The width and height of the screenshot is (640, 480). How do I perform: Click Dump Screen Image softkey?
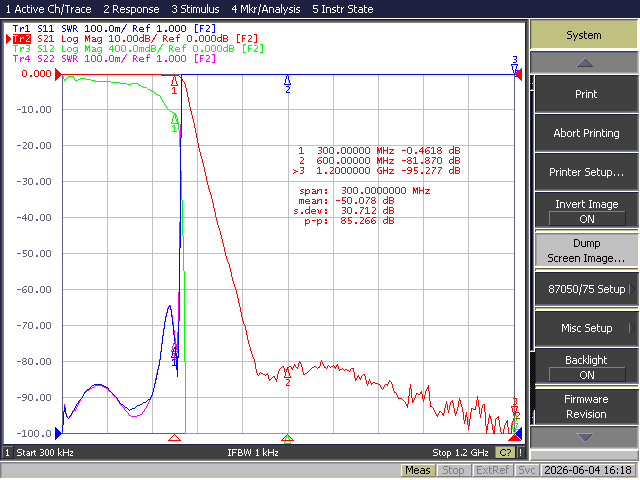[x=586, y=251]
